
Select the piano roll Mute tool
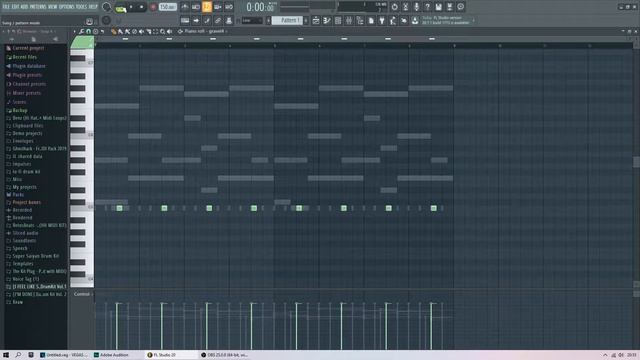pos(141,31)
